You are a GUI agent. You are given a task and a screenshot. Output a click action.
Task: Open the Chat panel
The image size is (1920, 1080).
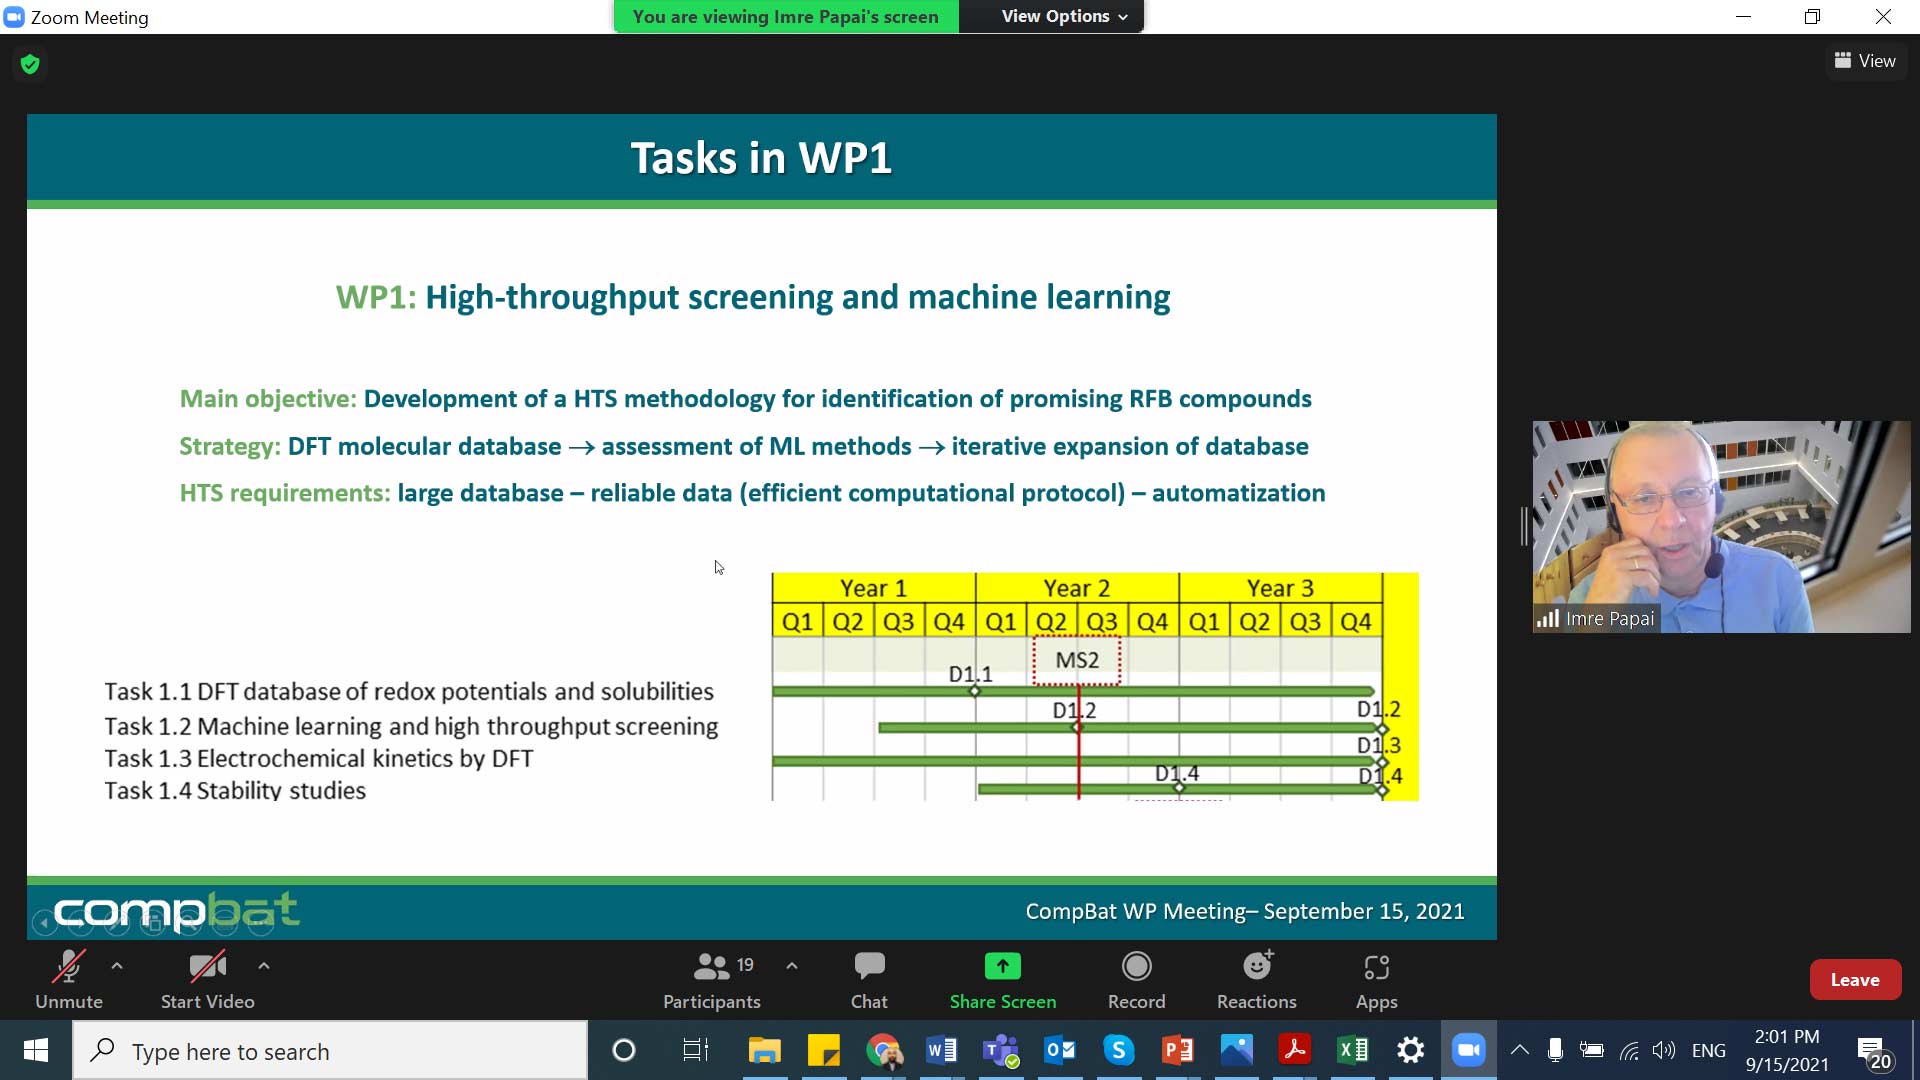tap(868, 979)
